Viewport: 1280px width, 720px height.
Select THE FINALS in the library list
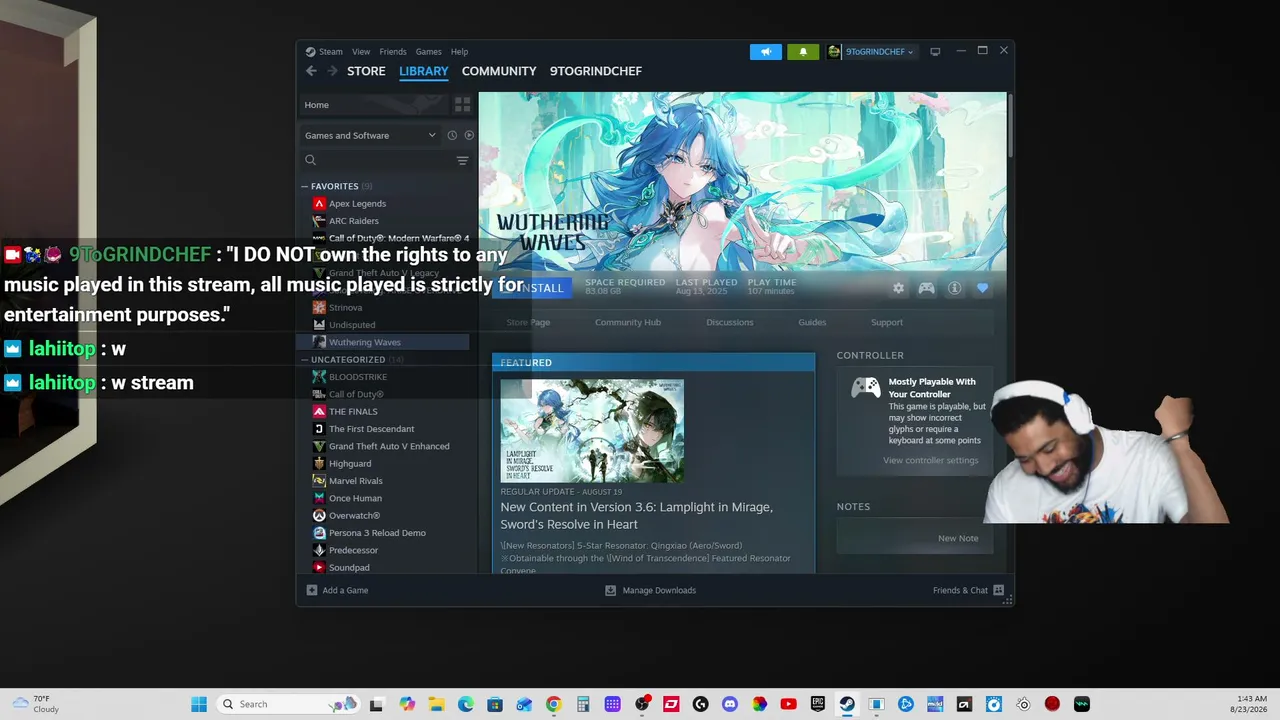pos(353,412)
